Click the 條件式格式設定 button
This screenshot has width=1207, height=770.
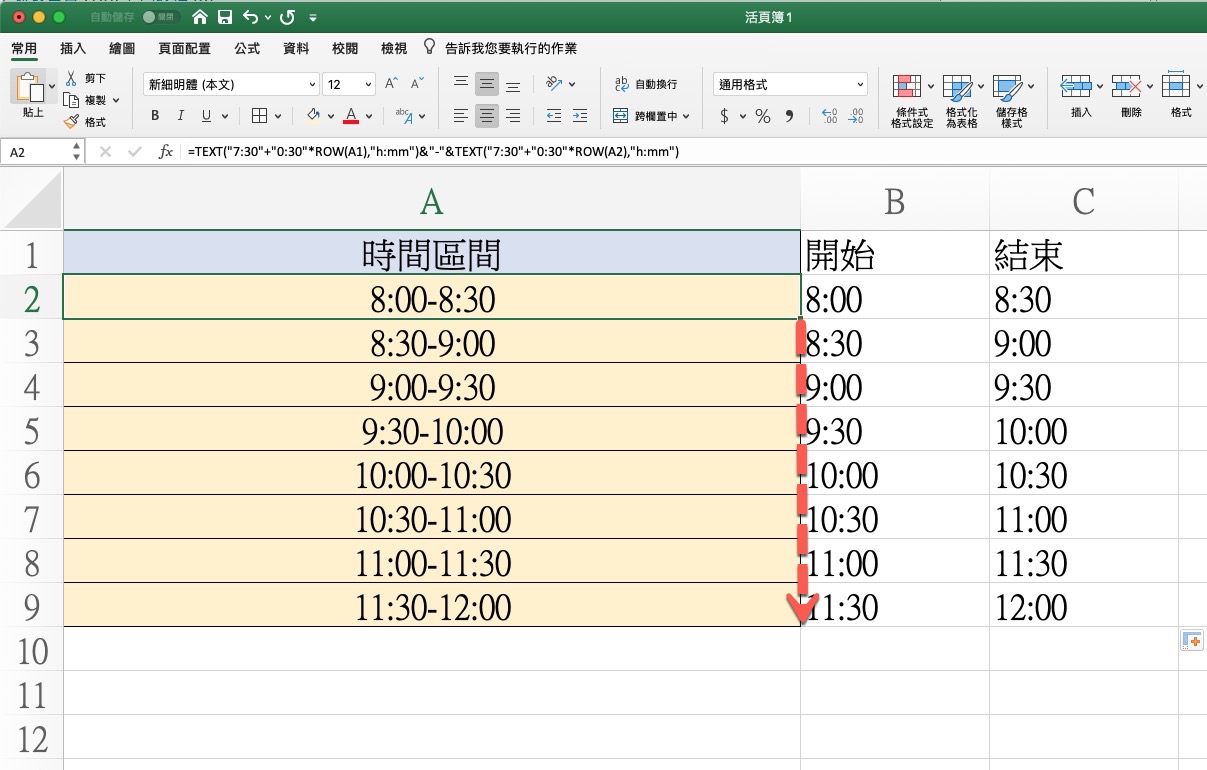(x=911, y=100)
